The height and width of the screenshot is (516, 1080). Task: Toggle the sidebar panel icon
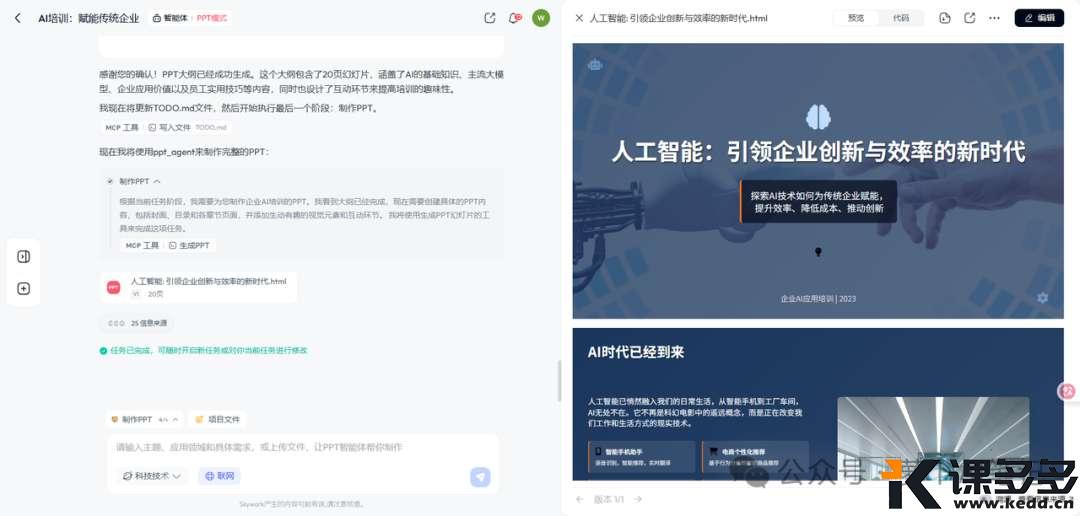tap(23, 257)
